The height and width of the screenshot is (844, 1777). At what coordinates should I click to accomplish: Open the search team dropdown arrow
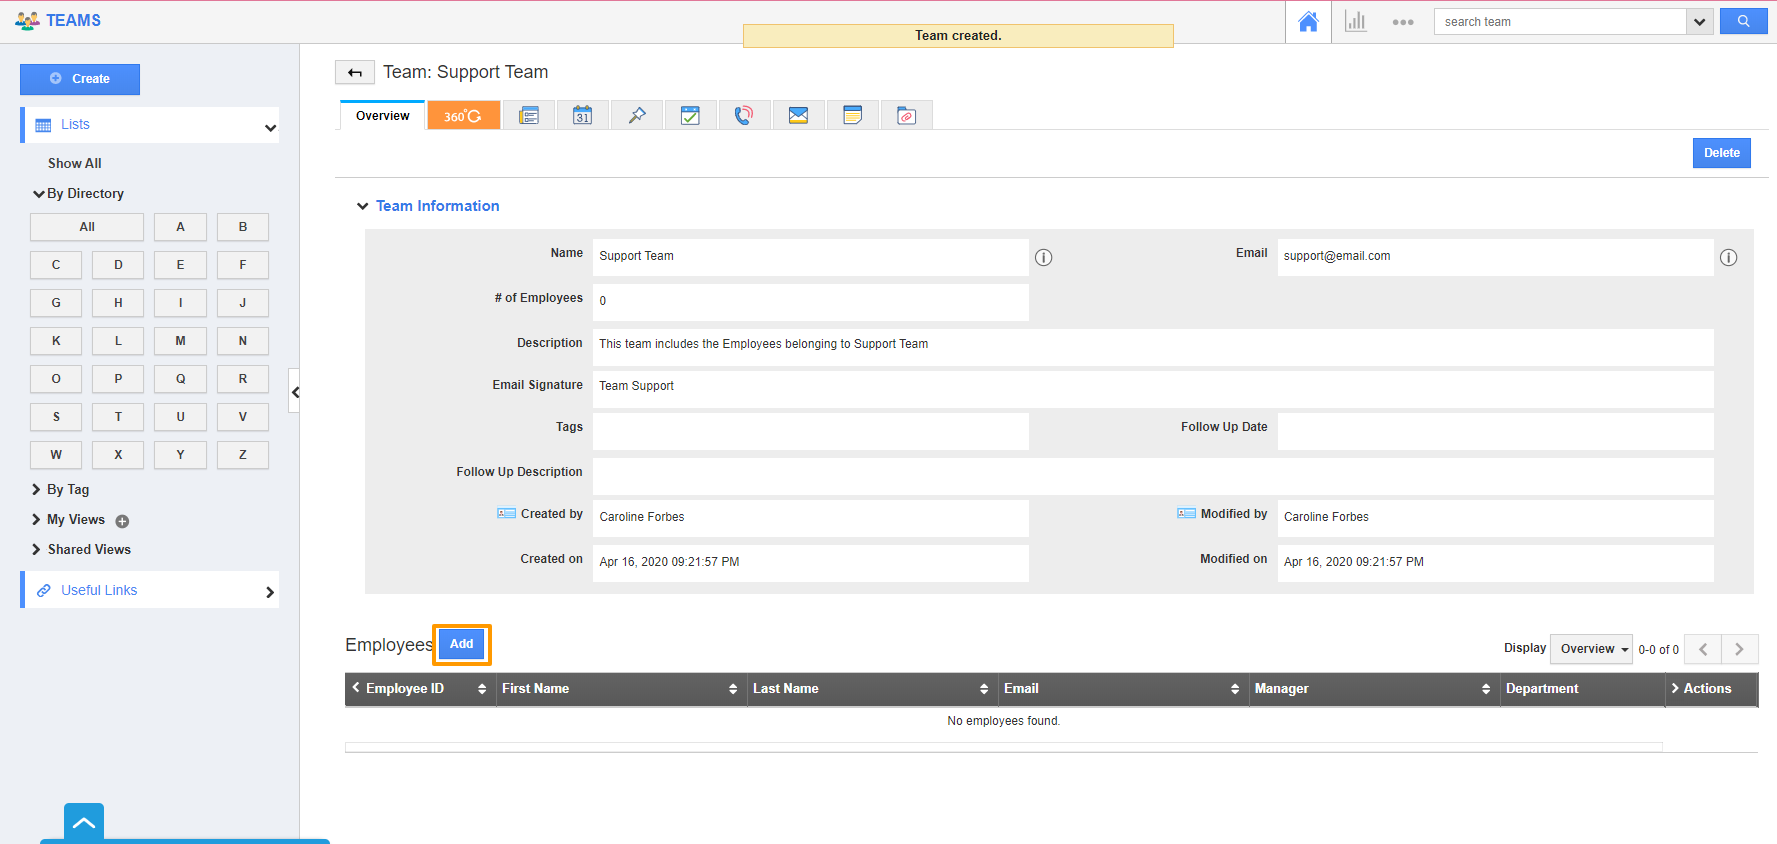1699,22
